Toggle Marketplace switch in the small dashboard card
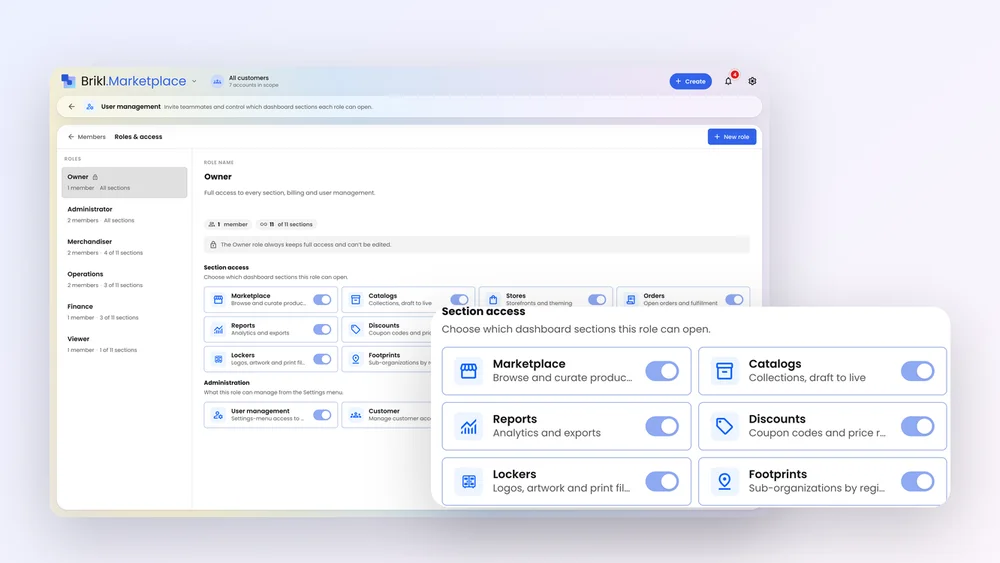This screenshot has height=563, width=1000. (x=322, y=300)
